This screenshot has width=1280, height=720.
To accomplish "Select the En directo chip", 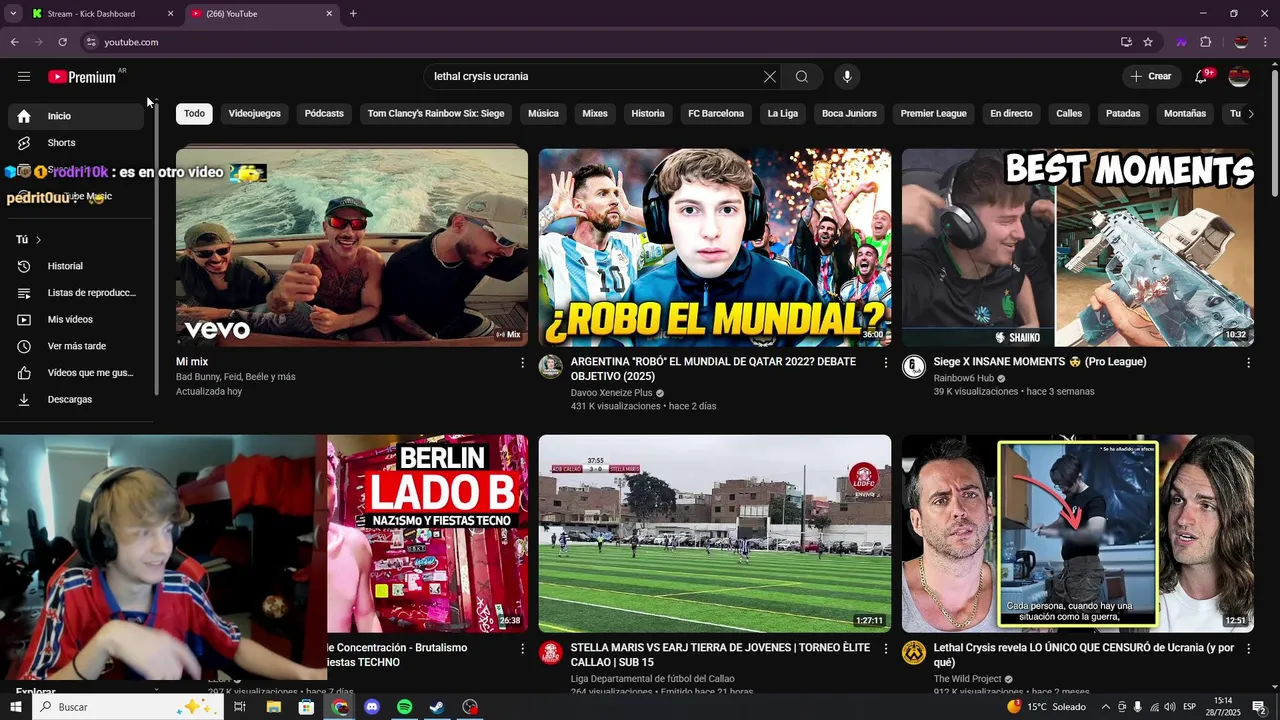I will pos(1011,114).
